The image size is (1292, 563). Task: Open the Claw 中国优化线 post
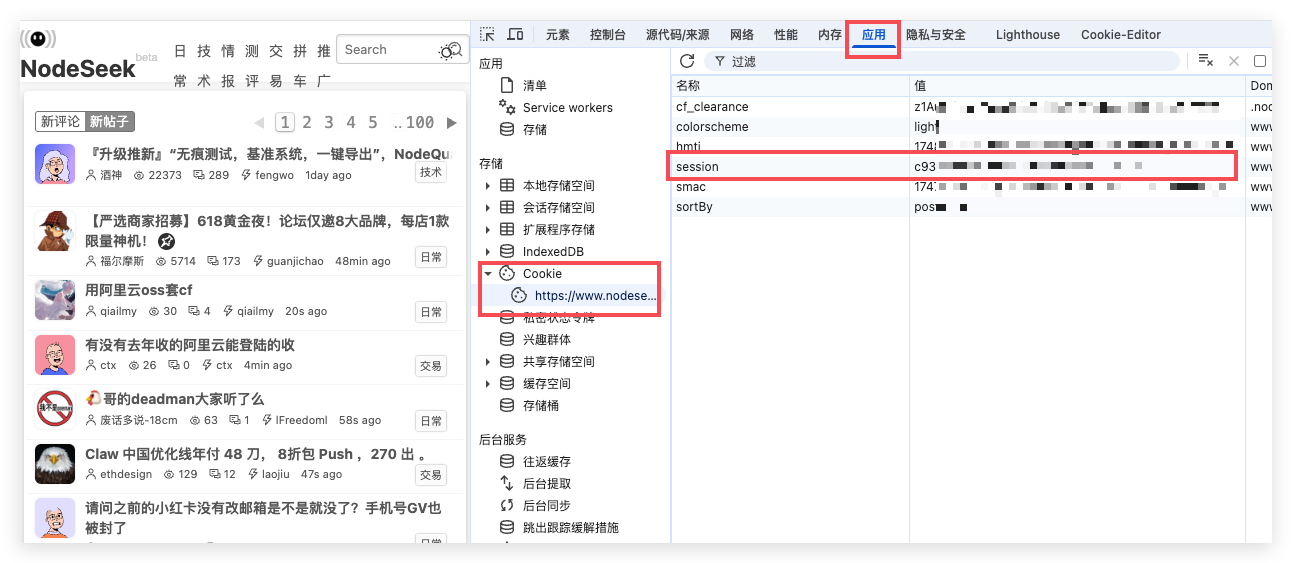[256, 454]
